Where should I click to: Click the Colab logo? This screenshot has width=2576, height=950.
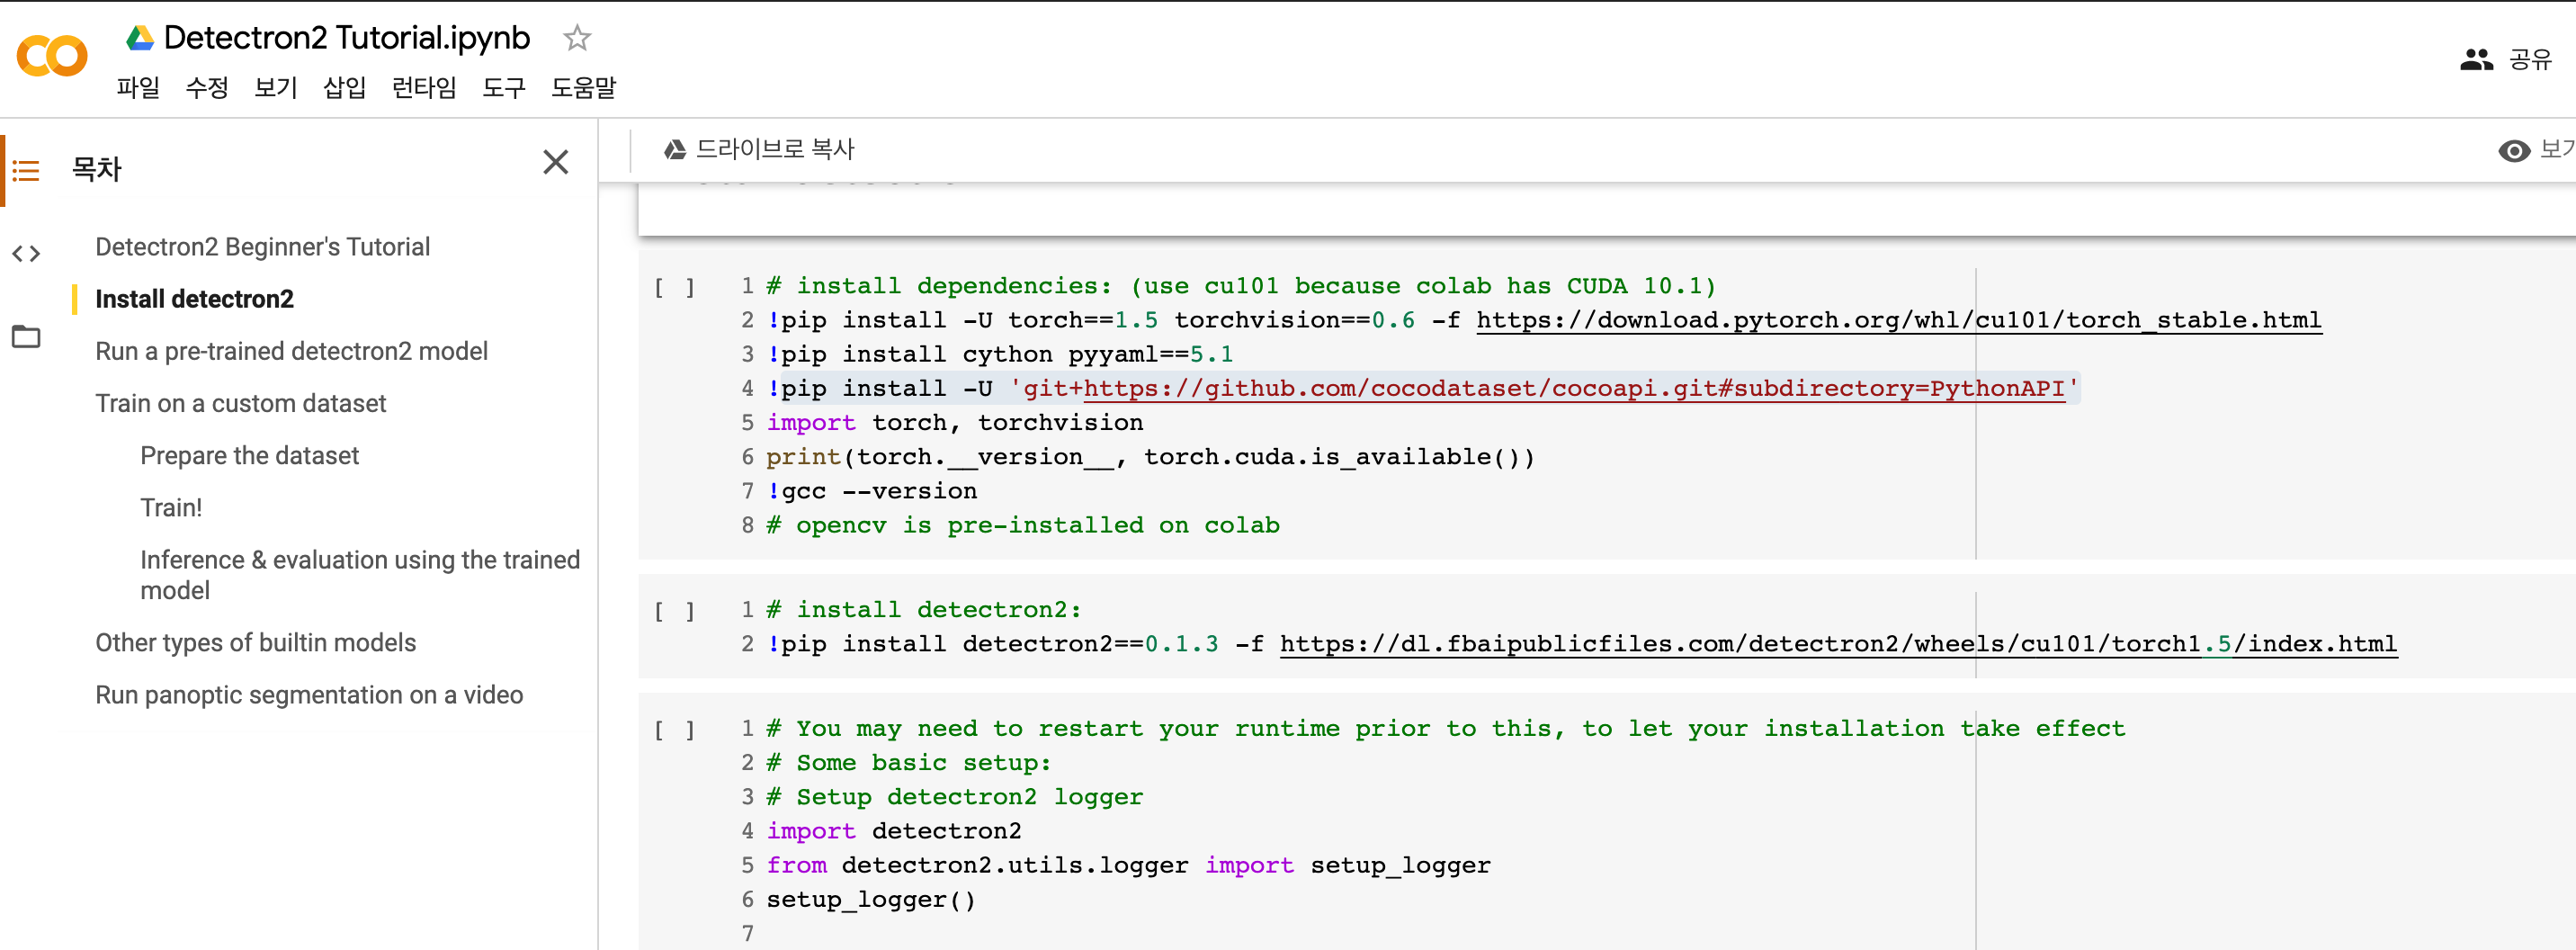(x=52, y=56)
